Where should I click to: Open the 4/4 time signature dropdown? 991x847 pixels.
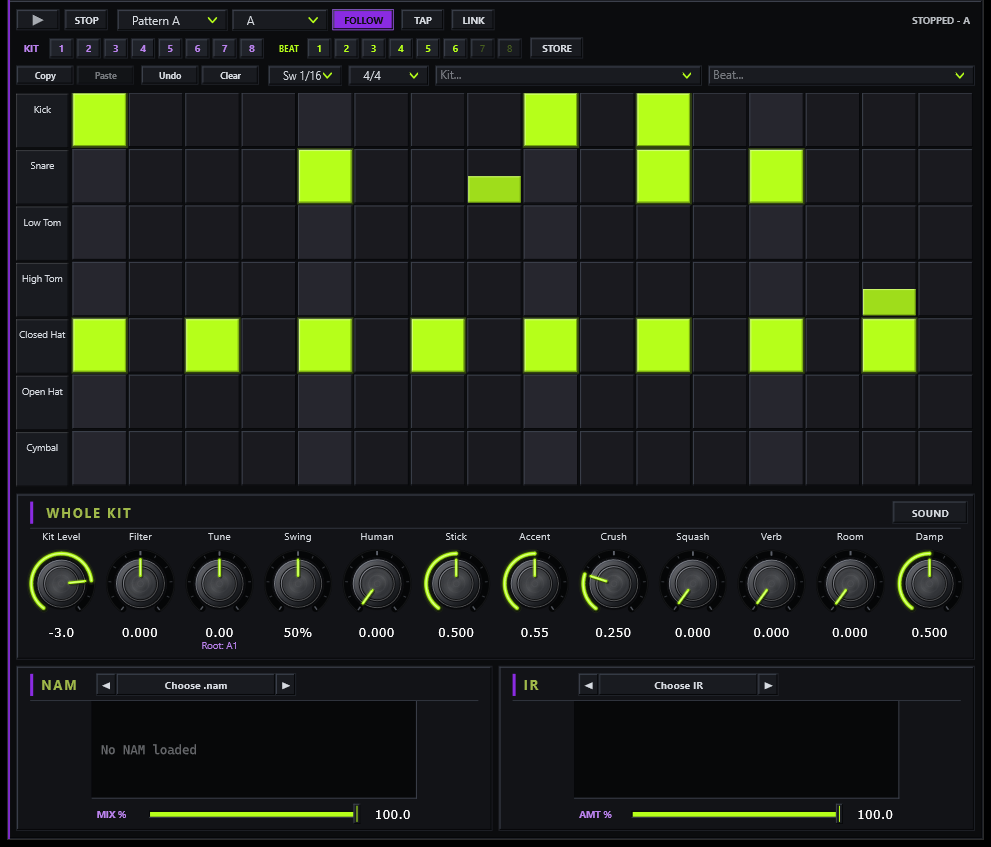(389, 75)
